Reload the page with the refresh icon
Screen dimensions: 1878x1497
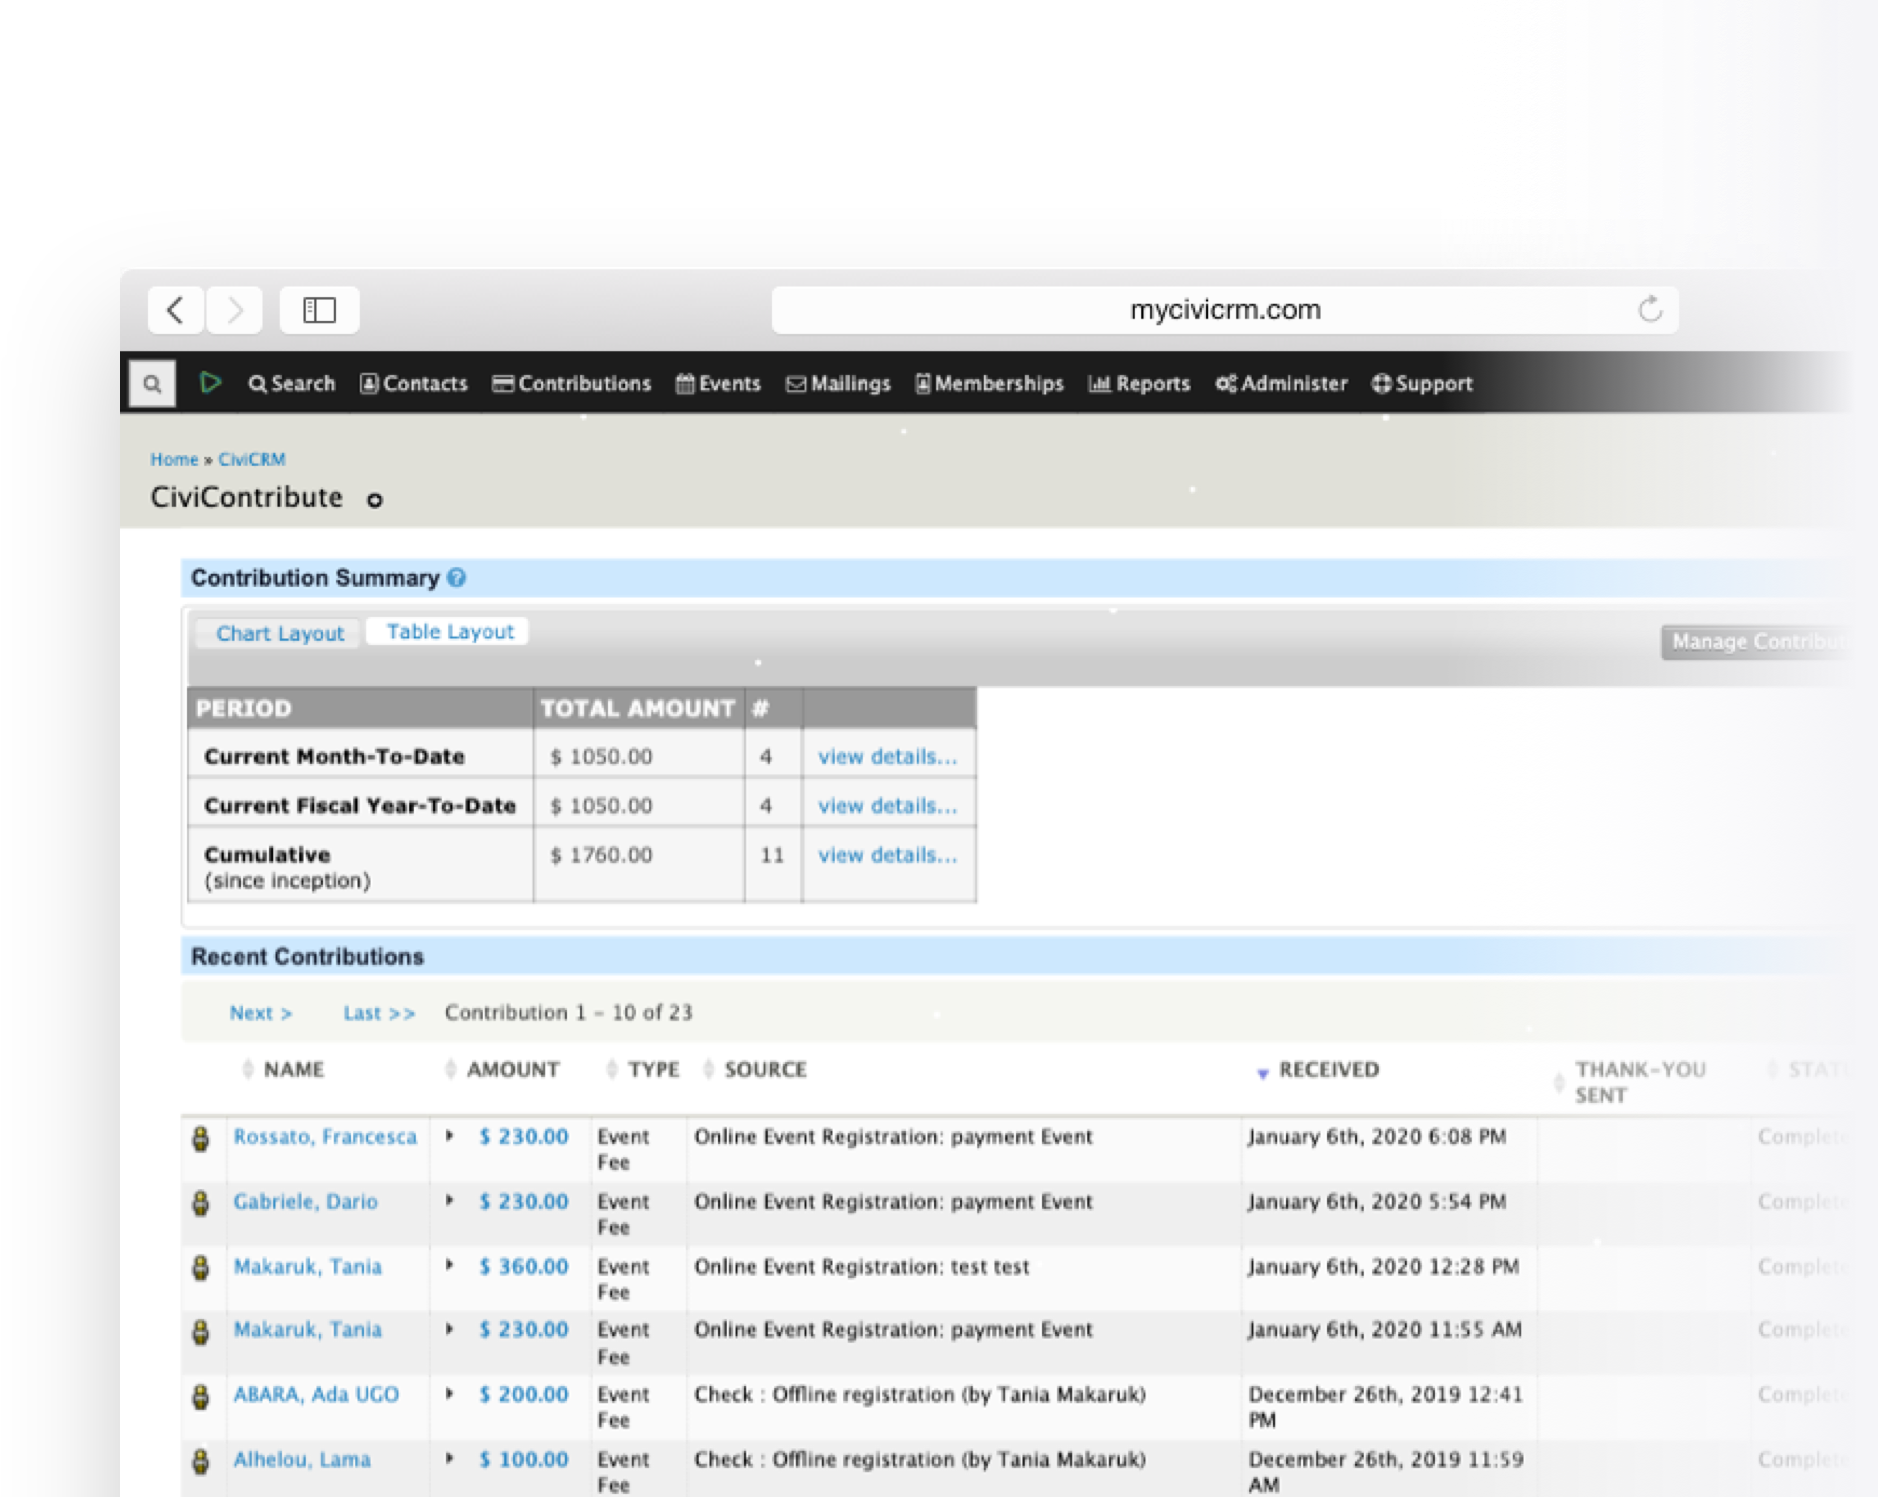pyautogui.click(x=1650, y=310)
